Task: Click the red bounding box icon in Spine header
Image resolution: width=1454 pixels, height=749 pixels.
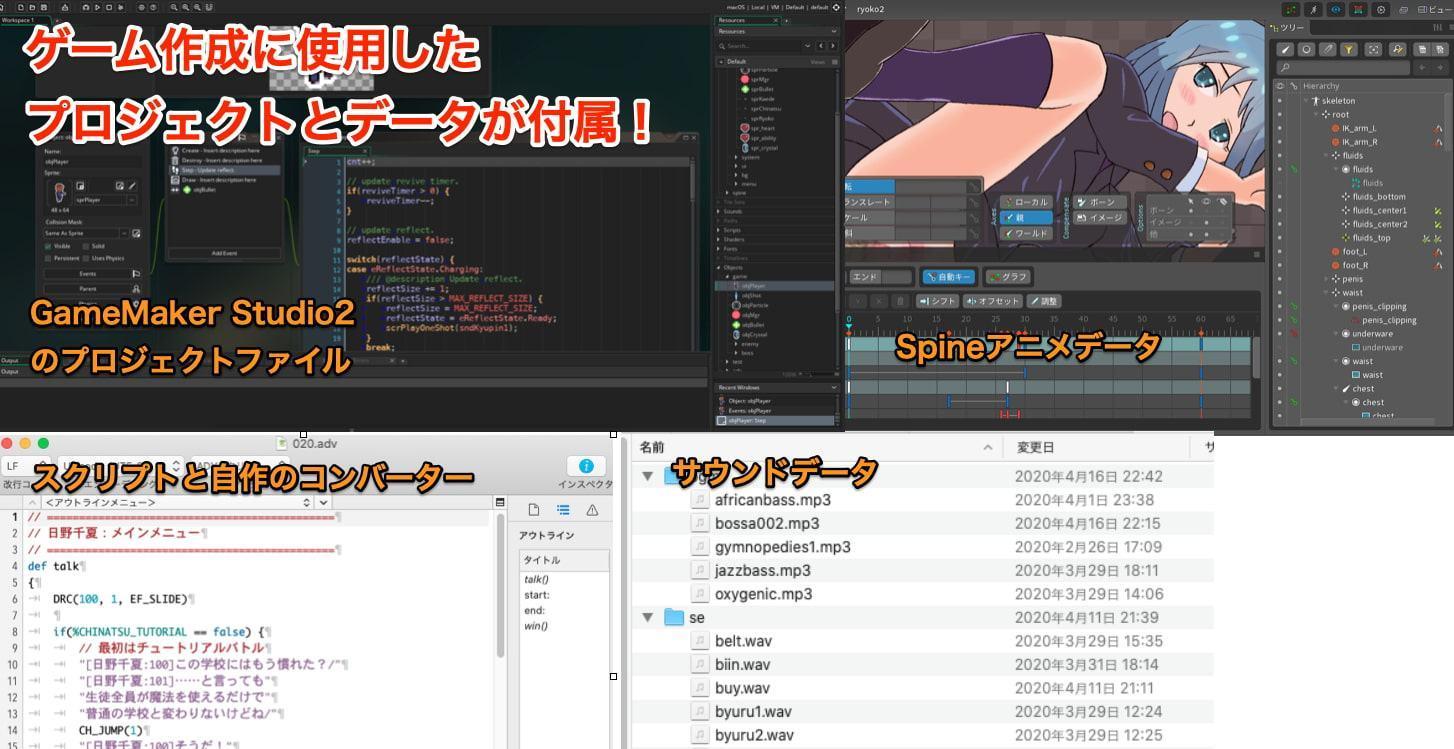Action: (1358, 9)
